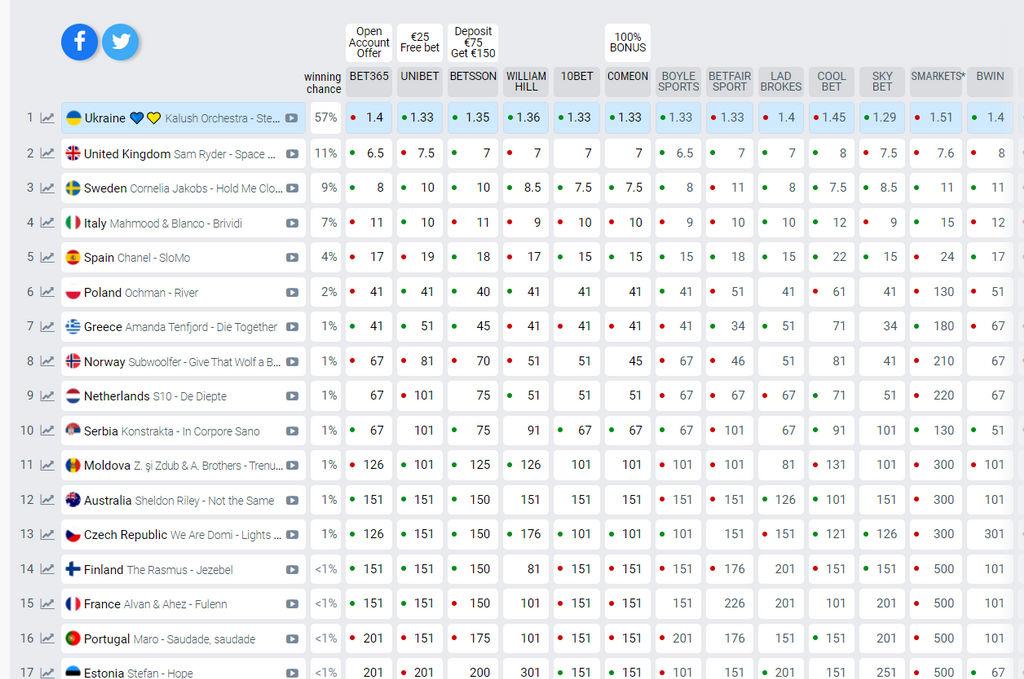The height and width of the screenshot is (679, 1024).
Task: Click Ukraine's 57% winning chance
Action: (x=325, y=118)
